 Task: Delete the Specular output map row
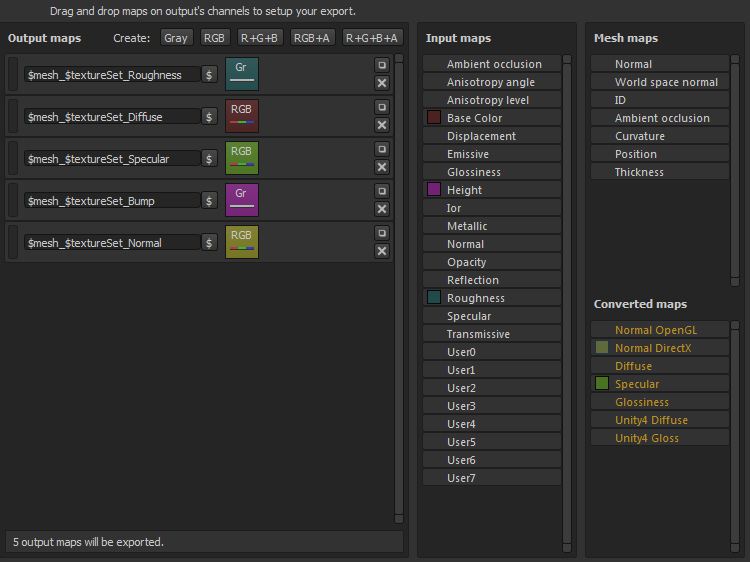tap(382, 167)
